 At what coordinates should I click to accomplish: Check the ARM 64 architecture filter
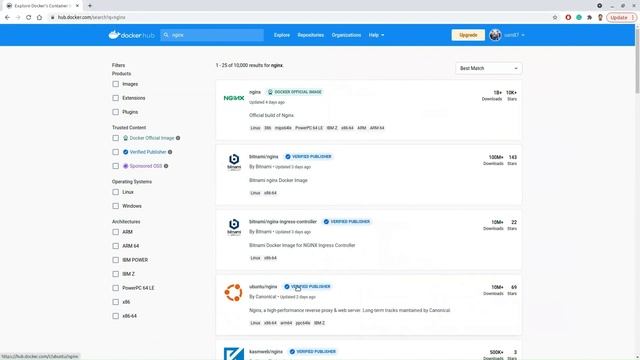[x=116, y=246]
